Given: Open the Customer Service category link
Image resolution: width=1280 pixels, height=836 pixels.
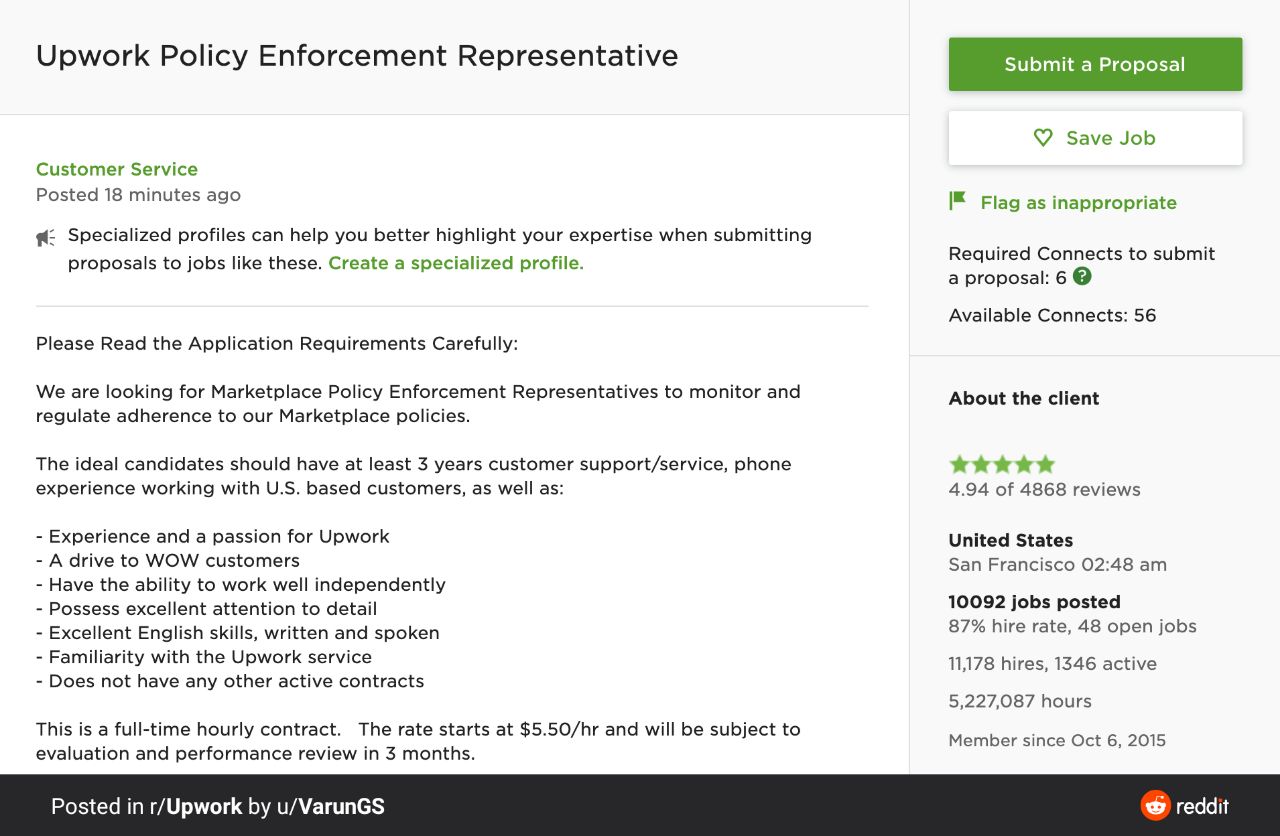Looking at the screenshot, I should point(117,169).
